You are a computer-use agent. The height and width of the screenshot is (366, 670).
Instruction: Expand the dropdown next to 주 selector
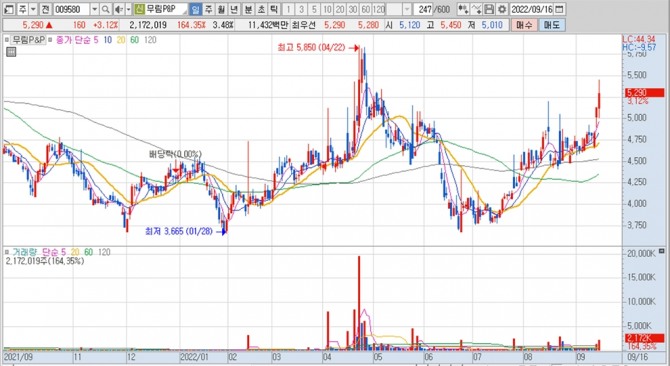[x=33, y=9]
